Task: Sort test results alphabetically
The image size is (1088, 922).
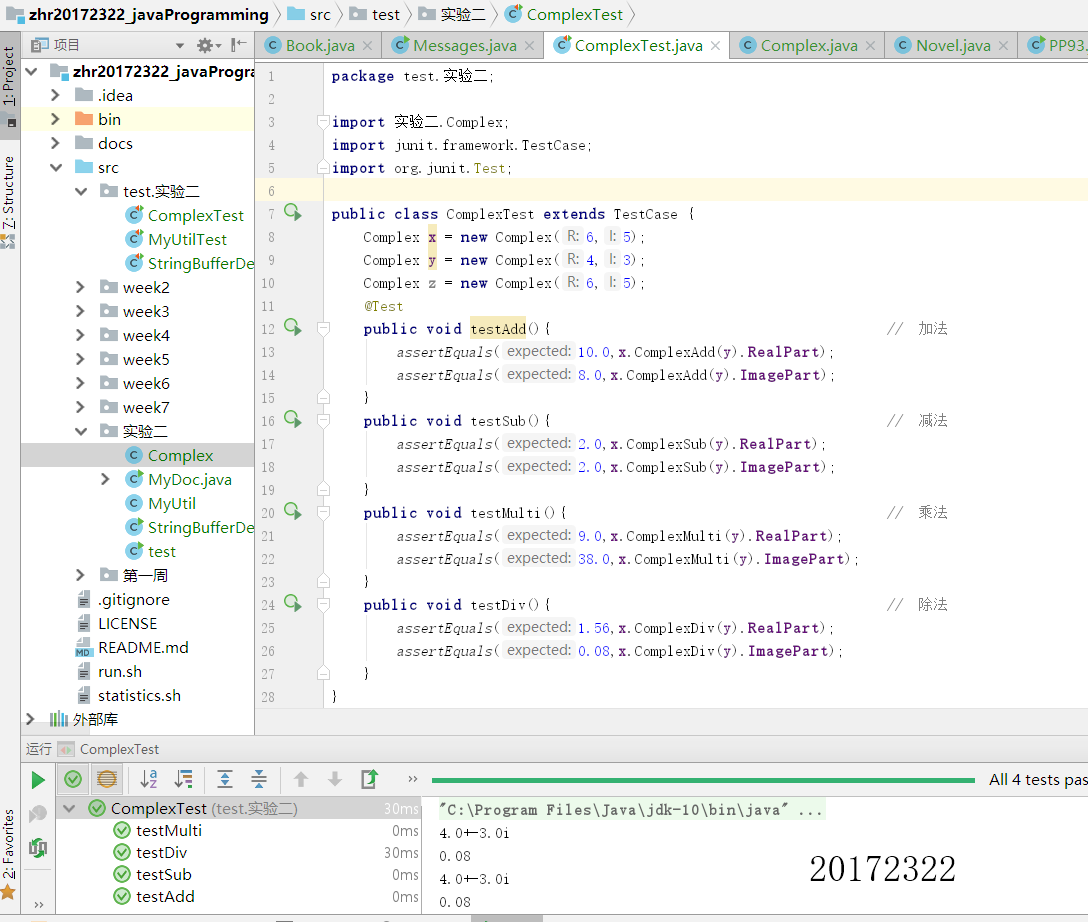Action: 149,780
